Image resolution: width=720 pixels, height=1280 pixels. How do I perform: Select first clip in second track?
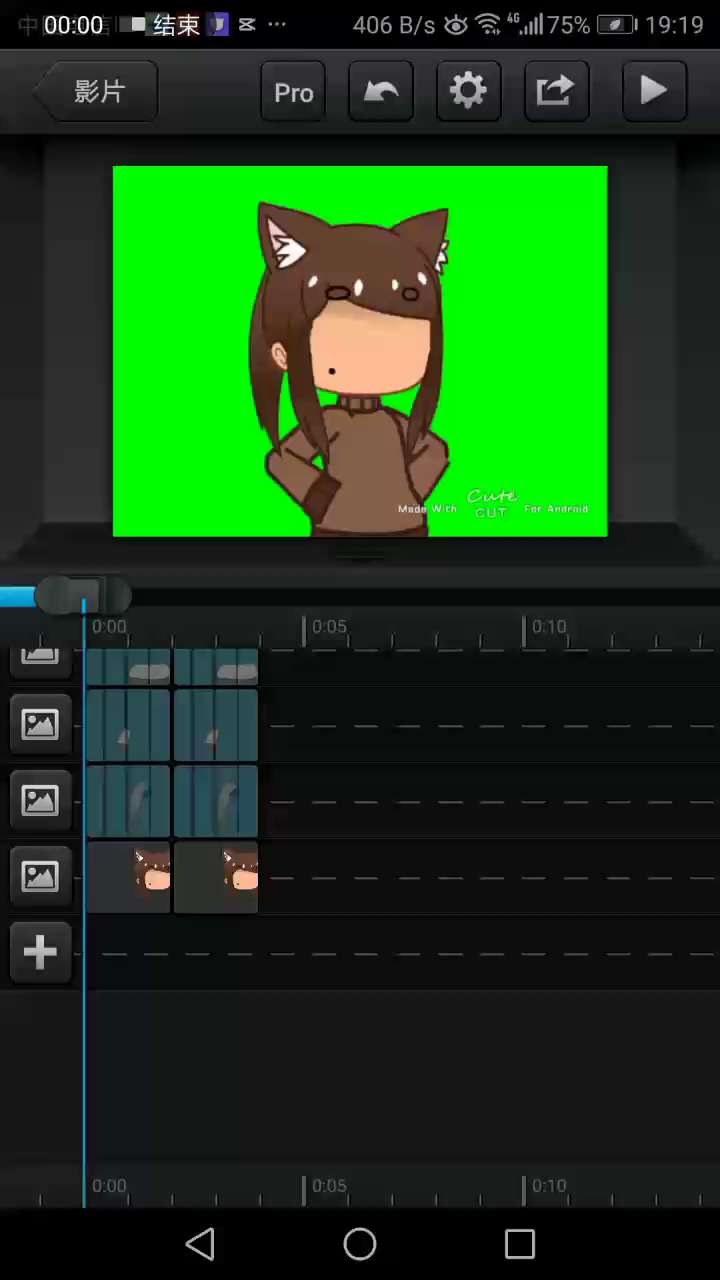(x=128, y=725)
